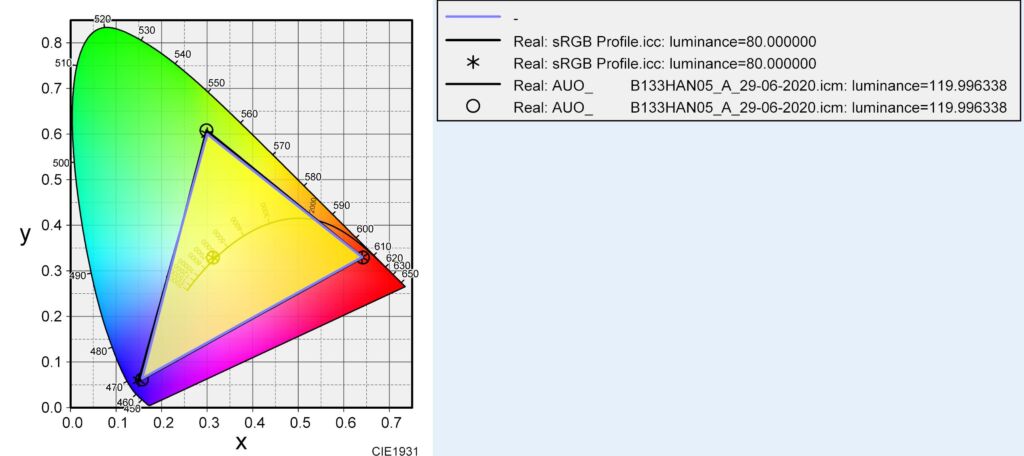The image size is (1024, 456).
Task: Click the 480 wavelength label
Action: coord(99,351)
